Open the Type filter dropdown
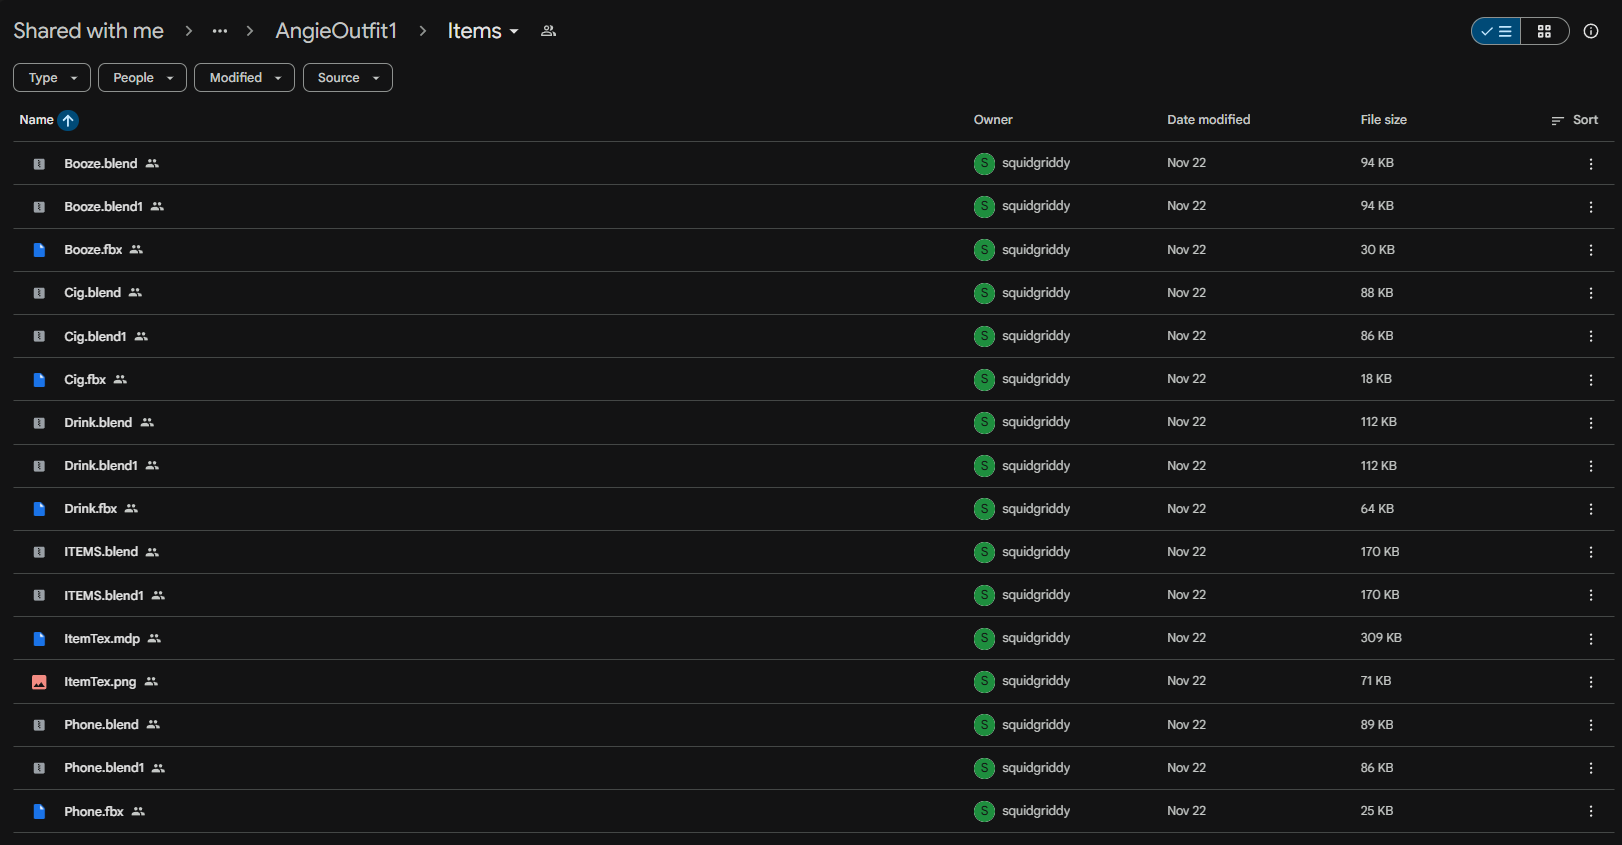Screen dimensions: 1622x845 tap(52, 78)
